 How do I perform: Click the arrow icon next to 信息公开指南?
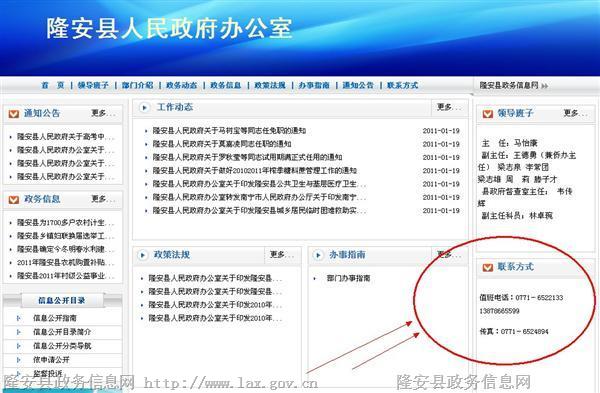19,318
